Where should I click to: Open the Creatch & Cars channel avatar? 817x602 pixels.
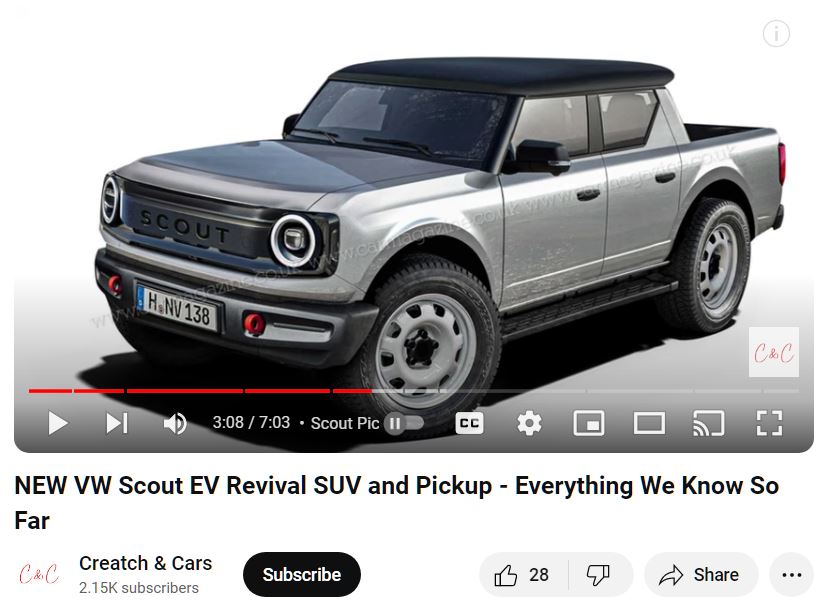[x=39, y=574]
